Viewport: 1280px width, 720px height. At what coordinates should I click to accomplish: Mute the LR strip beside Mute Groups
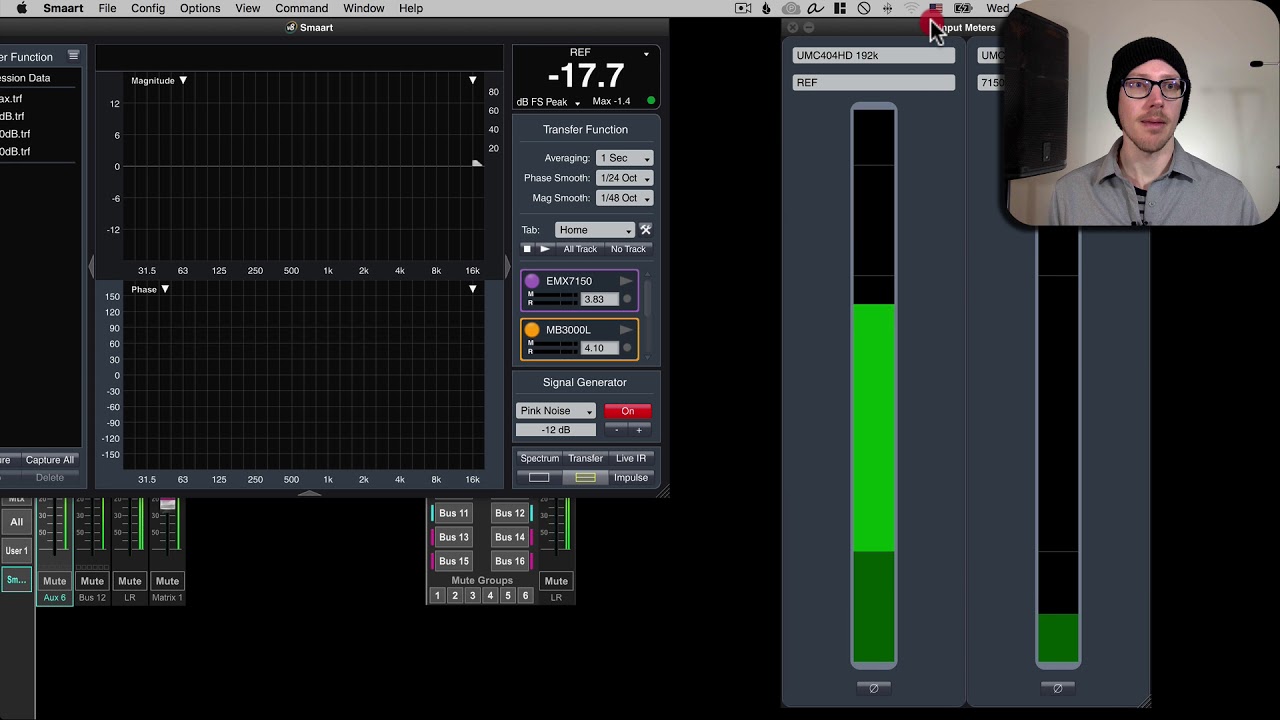click(x=556, y=581)
